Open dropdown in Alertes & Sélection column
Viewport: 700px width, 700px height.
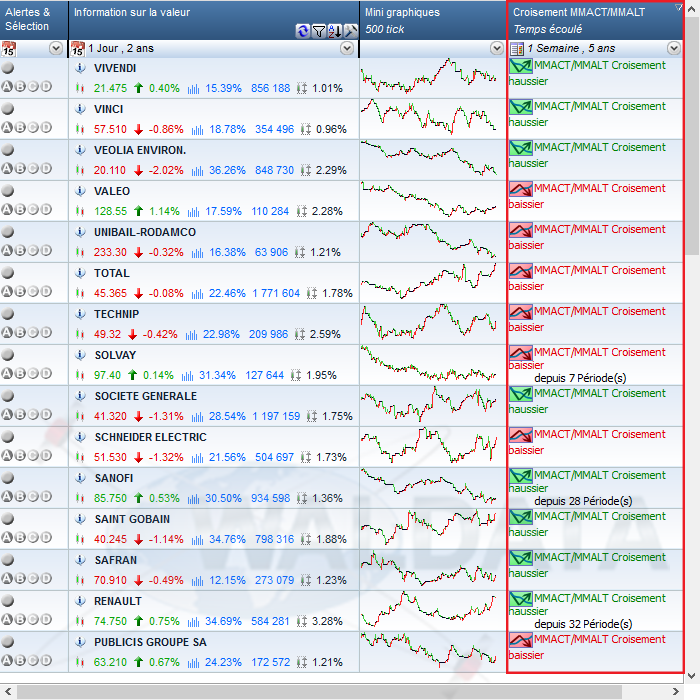pos(56,48)
